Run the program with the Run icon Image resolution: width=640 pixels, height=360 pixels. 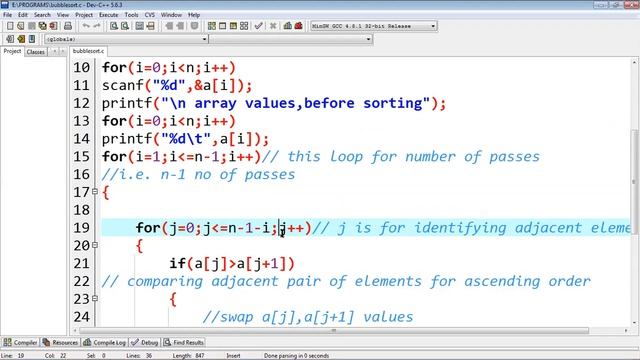222,26
